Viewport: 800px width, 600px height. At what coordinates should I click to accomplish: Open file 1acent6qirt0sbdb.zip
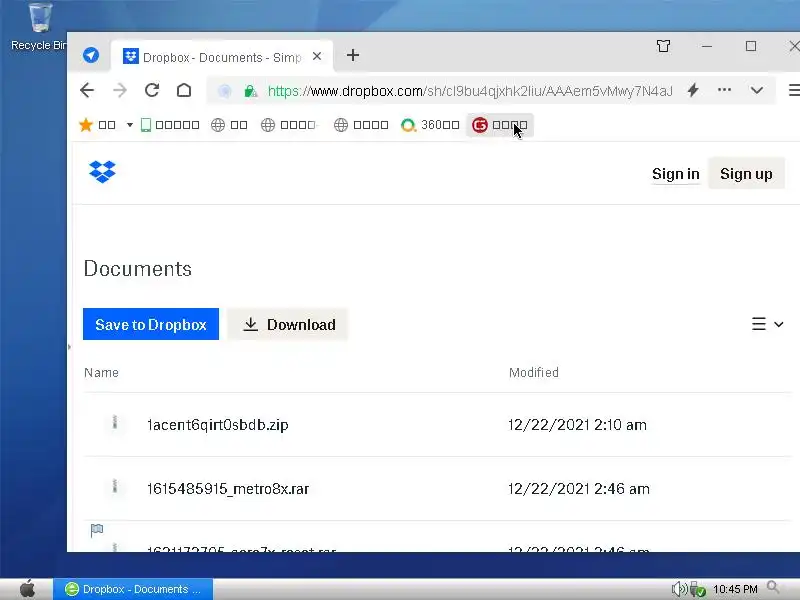point(217,425)
